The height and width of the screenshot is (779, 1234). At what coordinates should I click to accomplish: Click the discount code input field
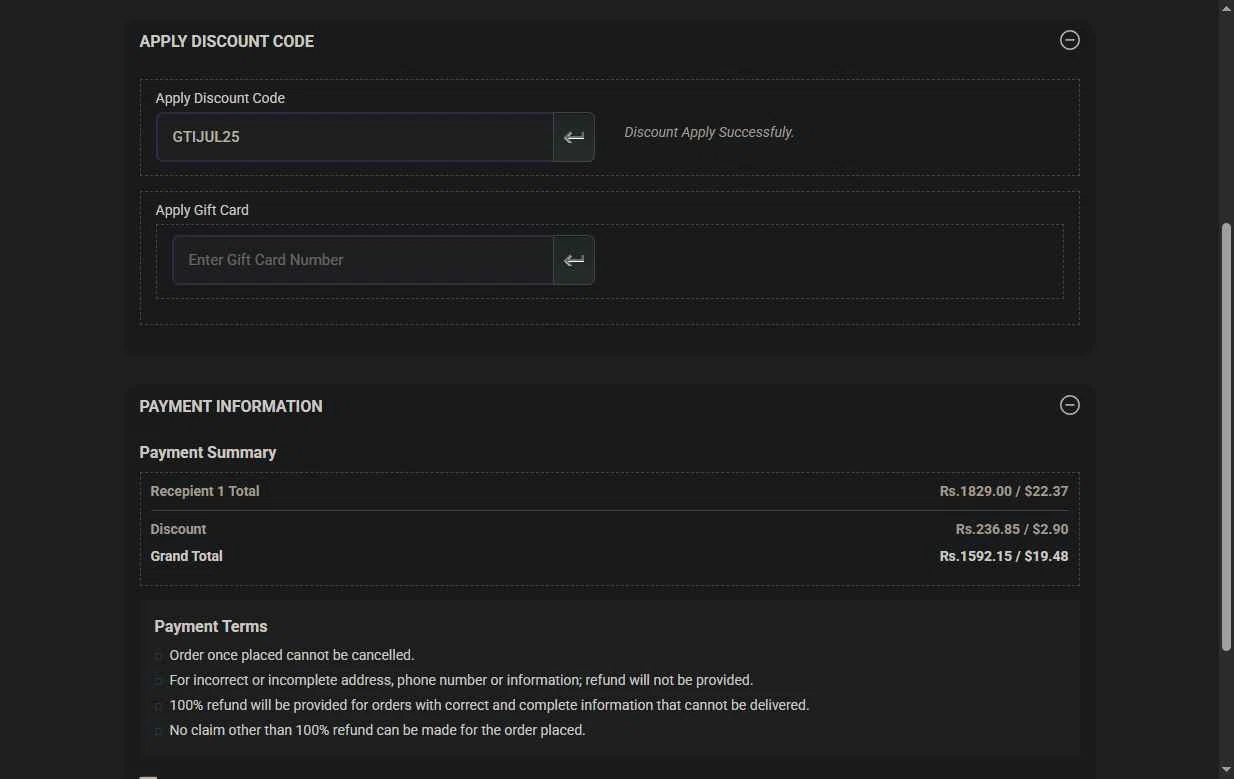[x=355, y=137]
